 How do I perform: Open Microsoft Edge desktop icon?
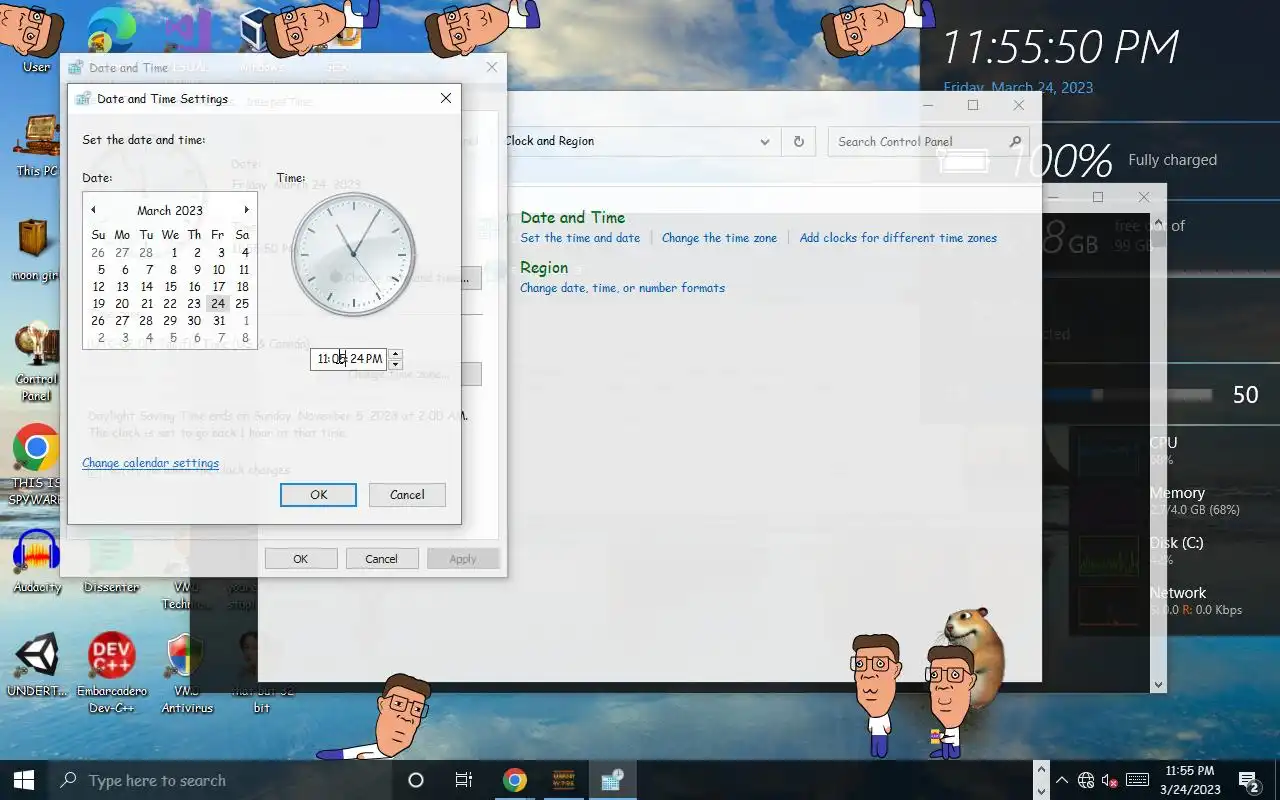(111, 35)
